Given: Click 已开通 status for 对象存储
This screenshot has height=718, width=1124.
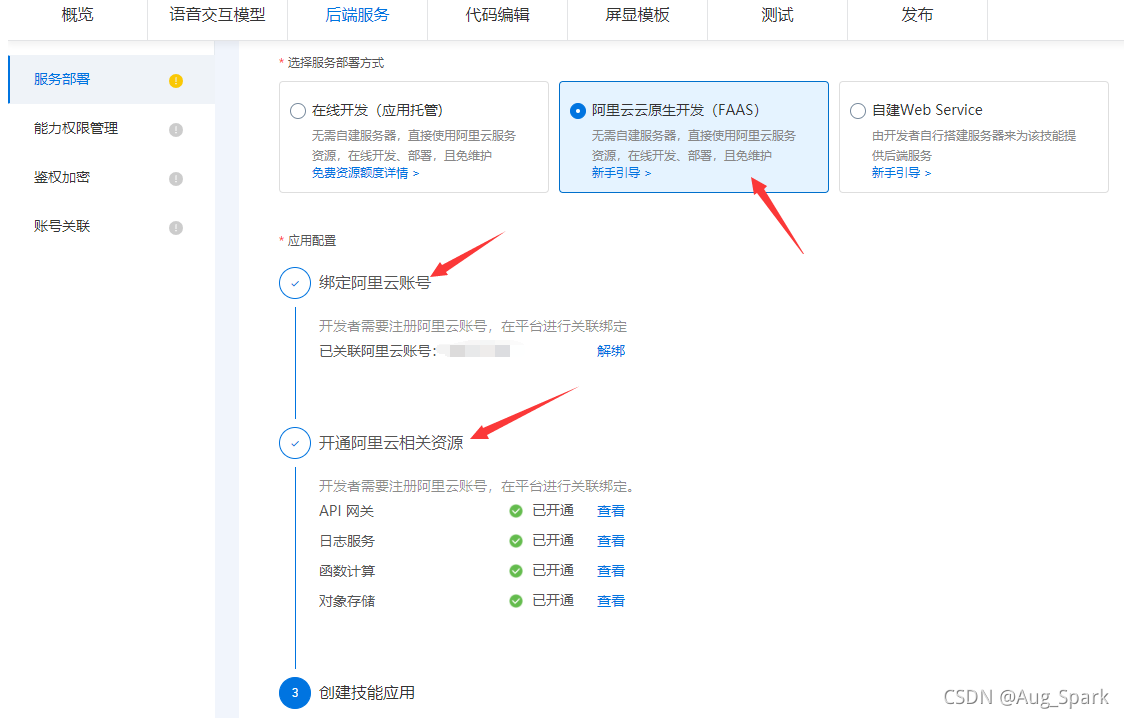Looking at the screenshot, I should (x=553, y=600).
